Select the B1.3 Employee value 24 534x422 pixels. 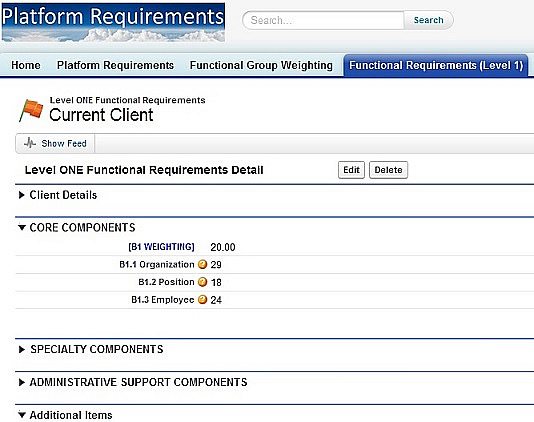tap(216, 300)
